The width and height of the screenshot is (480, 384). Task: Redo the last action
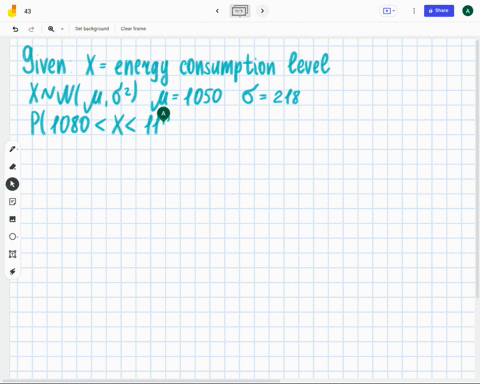coord(31,29)
